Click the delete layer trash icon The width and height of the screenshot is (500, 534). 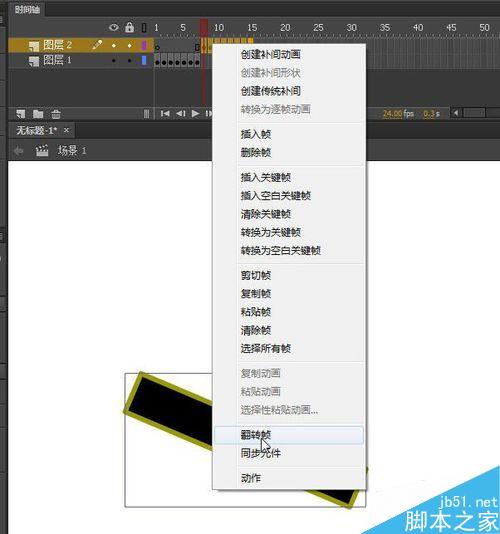tap(56, 114)
